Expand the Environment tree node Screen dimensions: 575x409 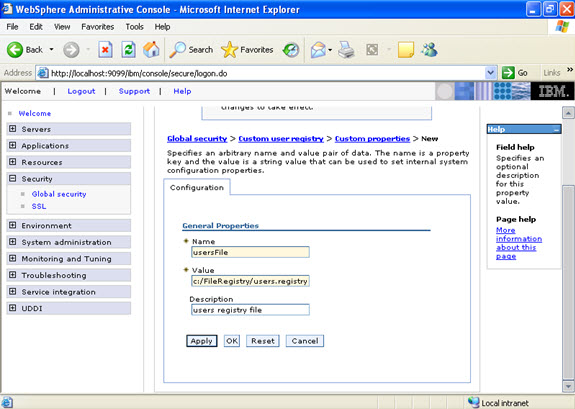(x=12, y=225)
